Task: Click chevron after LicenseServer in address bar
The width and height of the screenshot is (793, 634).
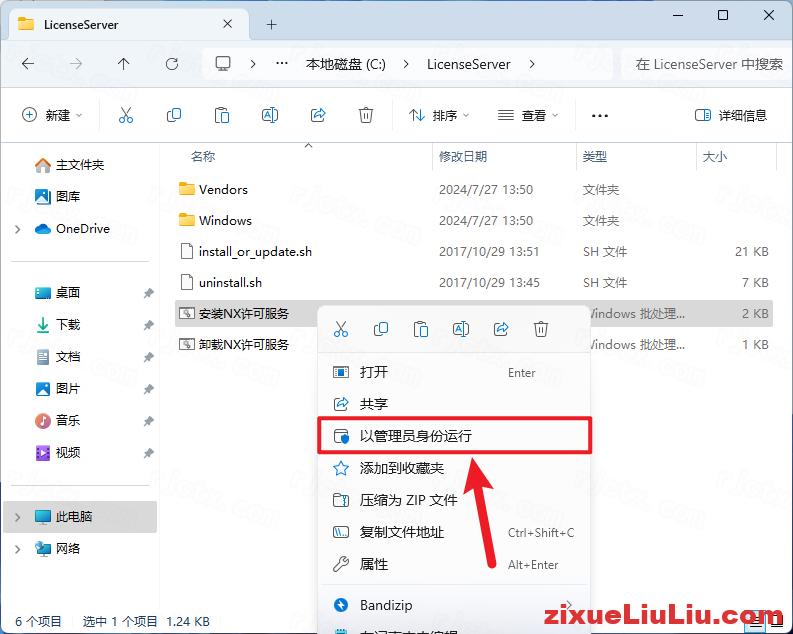Action: 532,64
